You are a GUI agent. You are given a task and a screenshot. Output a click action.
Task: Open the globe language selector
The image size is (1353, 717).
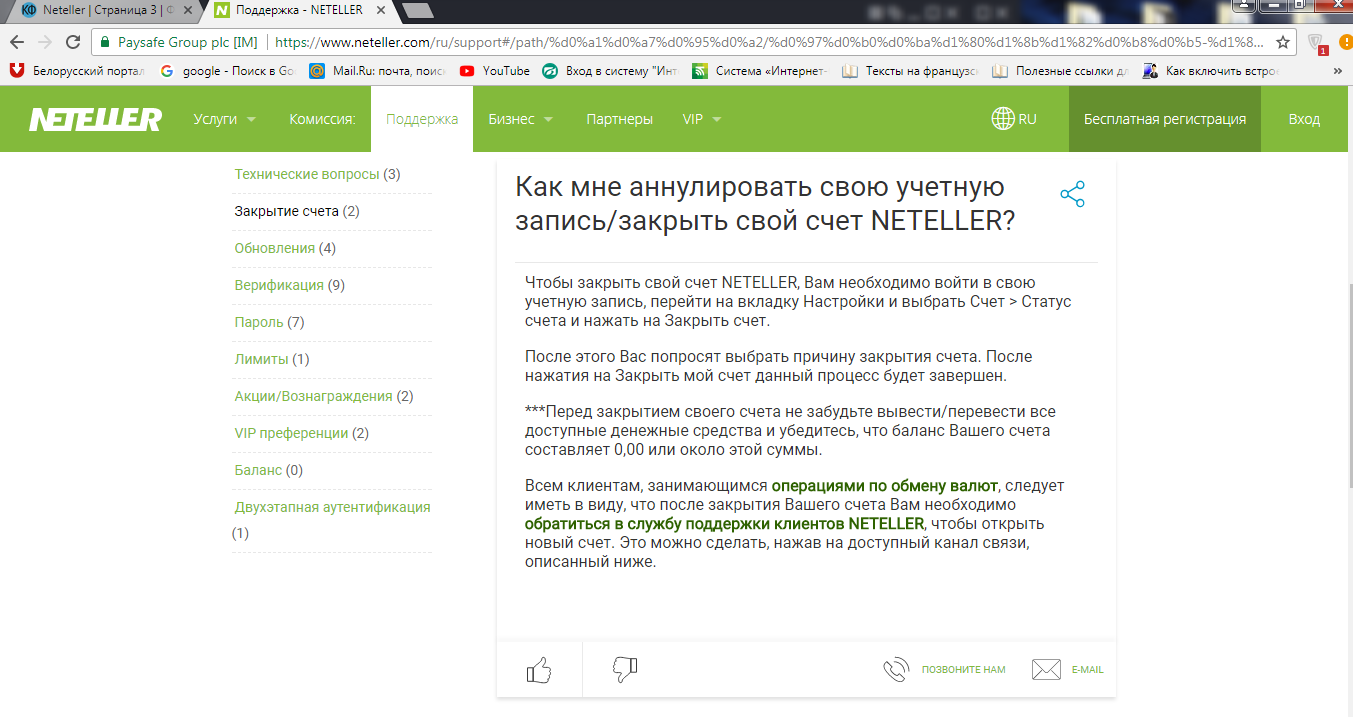point(1013,119)
